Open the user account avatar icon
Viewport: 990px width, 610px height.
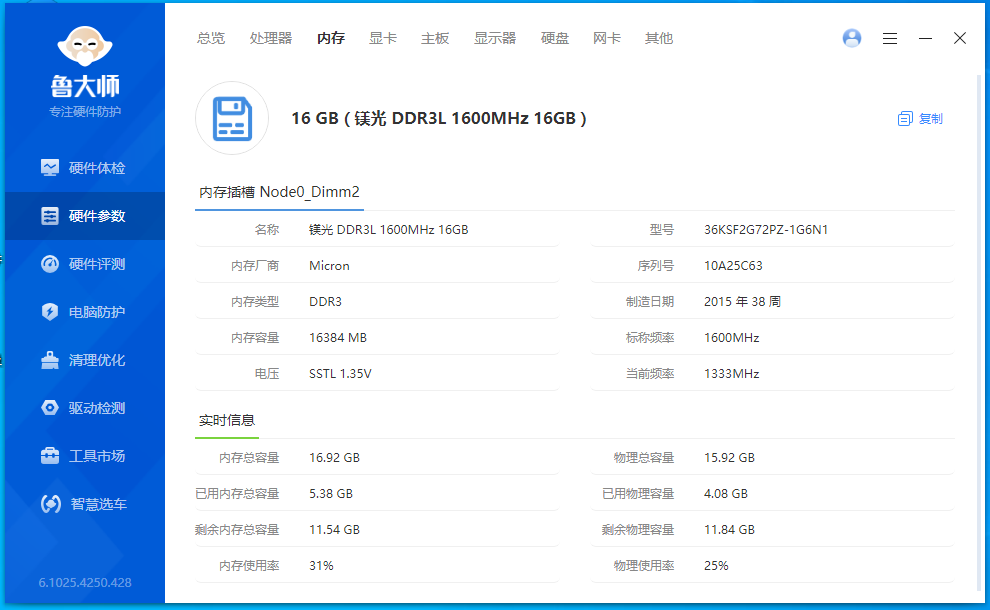(852, 38)
